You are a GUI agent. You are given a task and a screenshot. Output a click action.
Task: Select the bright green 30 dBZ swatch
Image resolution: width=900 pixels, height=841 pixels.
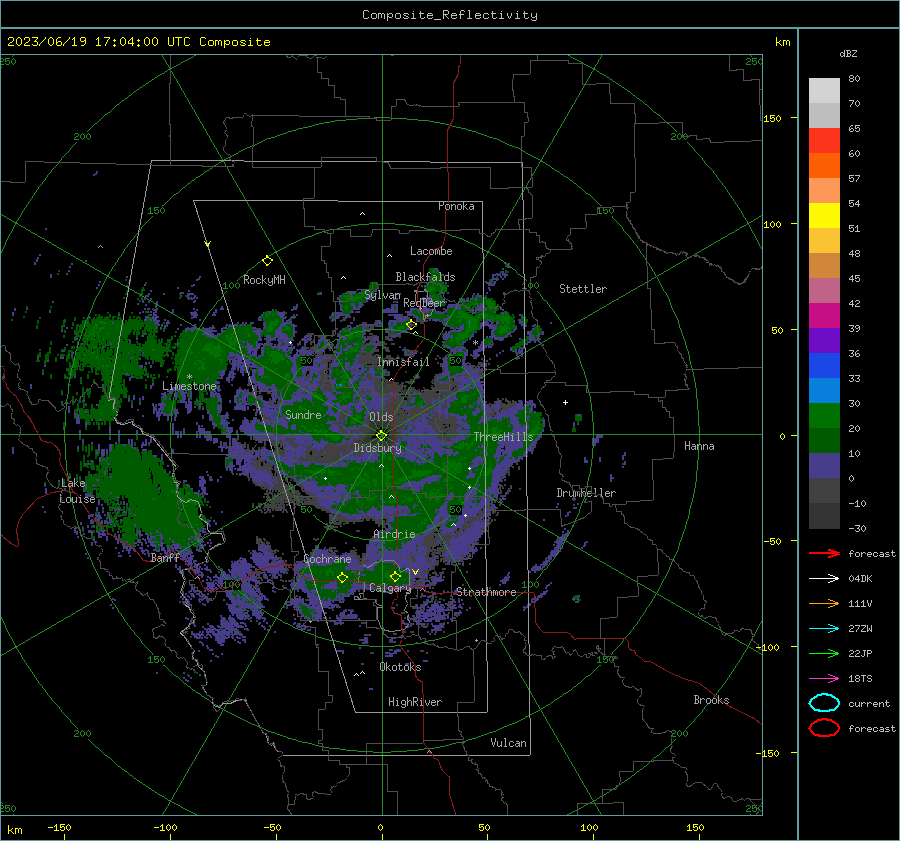(824, 416)
